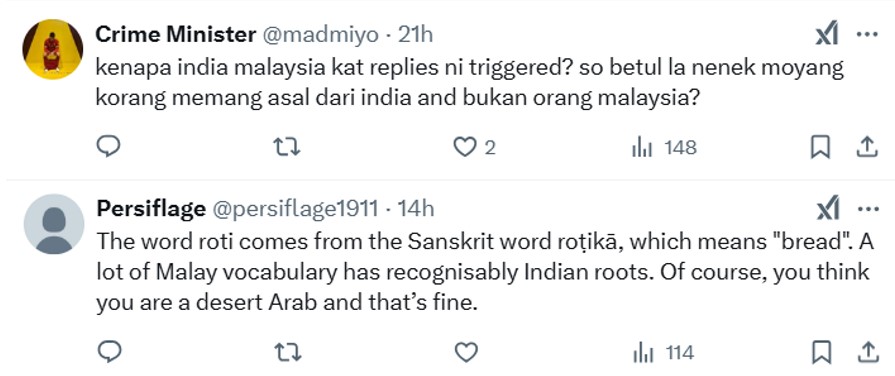Image resolution: width=895 pixels, height=376 pixels.
Task: Bookmark the Crime Minister tweet
Action: (x=820, y=148)
